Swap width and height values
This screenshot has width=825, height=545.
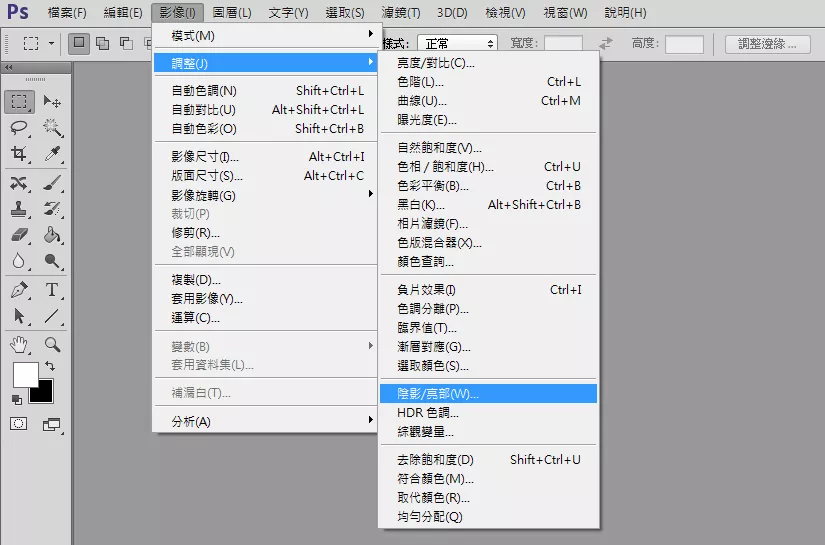(x=606, y=43)
